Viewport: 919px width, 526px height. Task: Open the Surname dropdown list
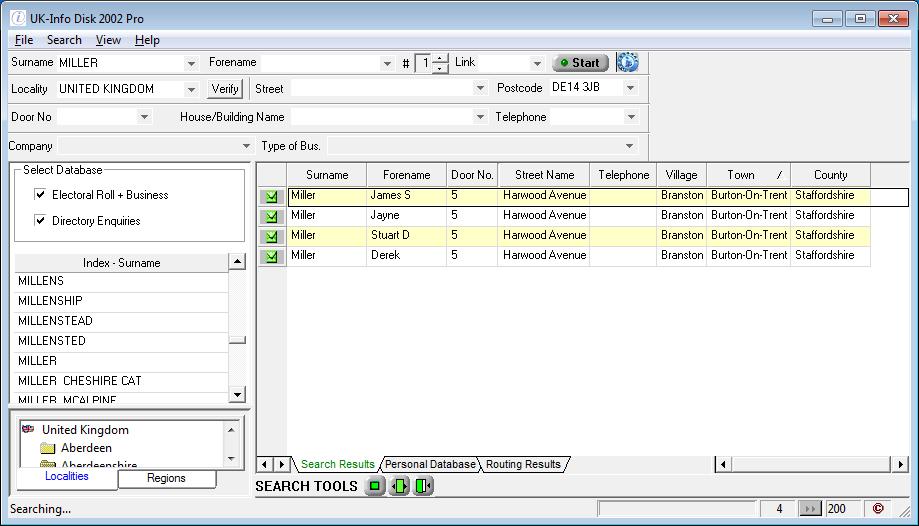[191, 63]
